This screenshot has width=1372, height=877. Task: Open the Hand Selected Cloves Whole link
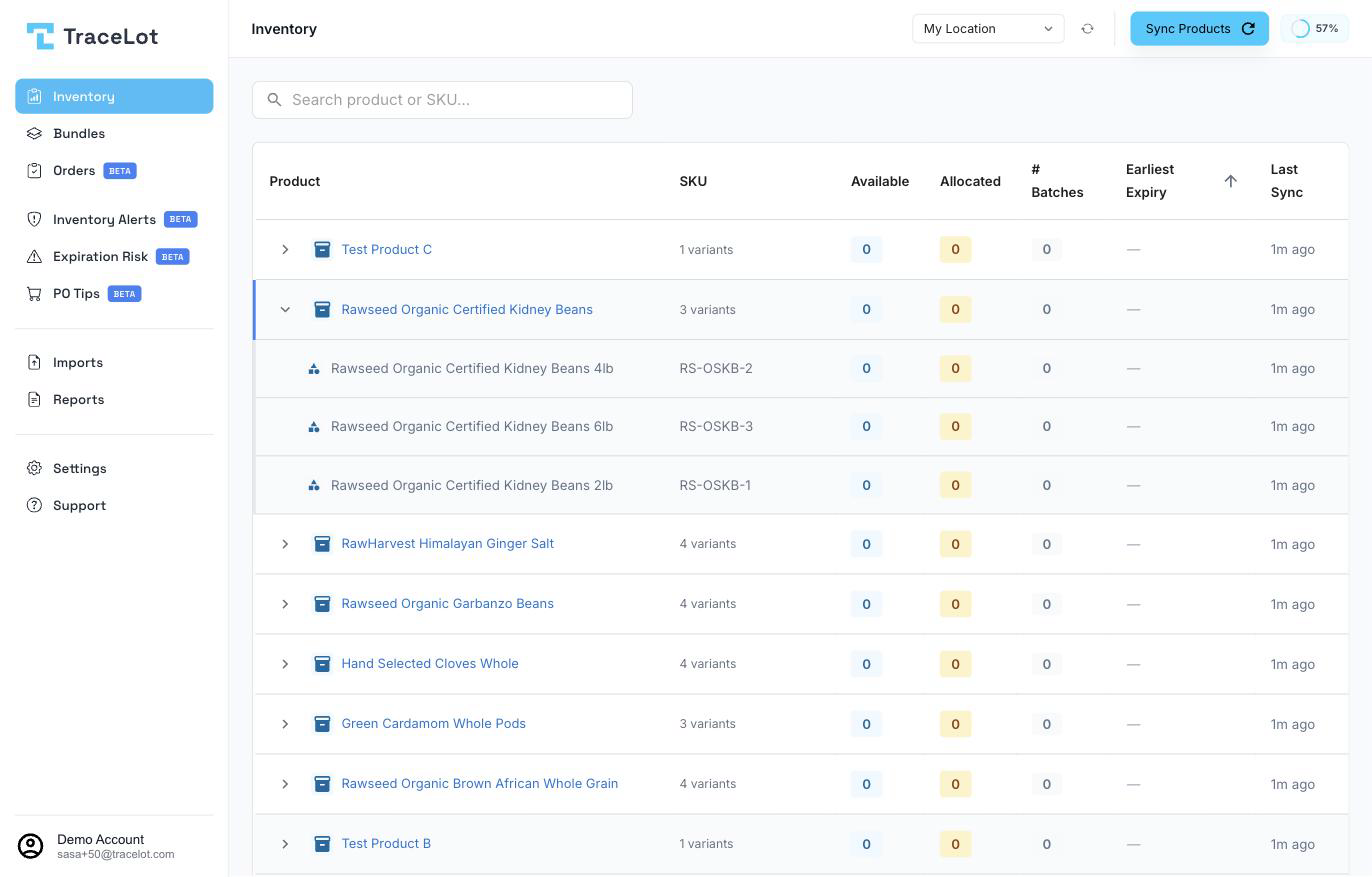click(x=430, y=663)
